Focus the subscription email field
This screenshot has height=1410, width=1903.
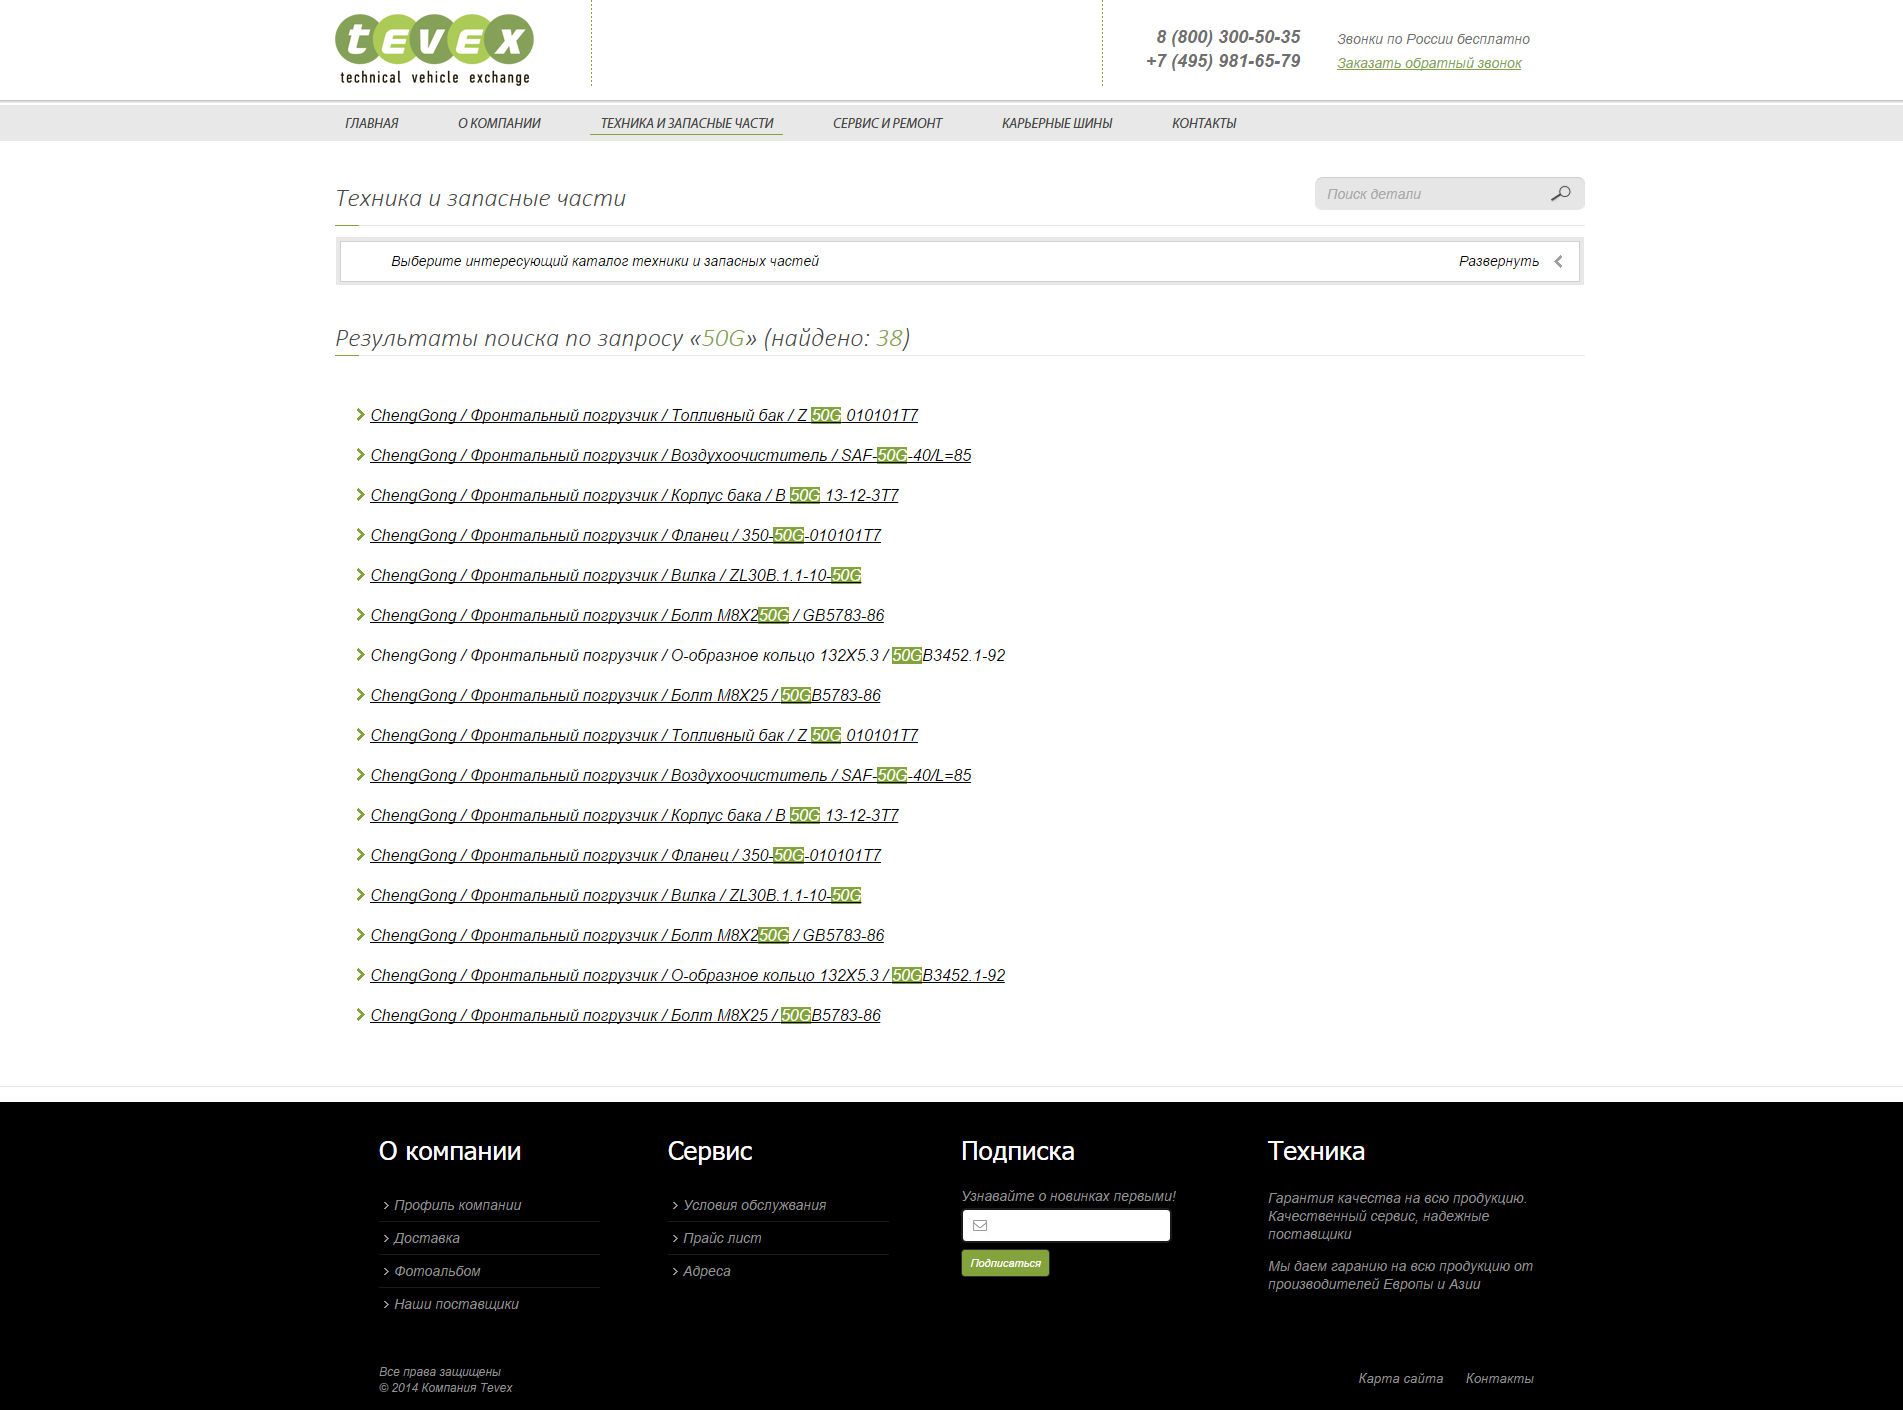pos(1066,1225)
